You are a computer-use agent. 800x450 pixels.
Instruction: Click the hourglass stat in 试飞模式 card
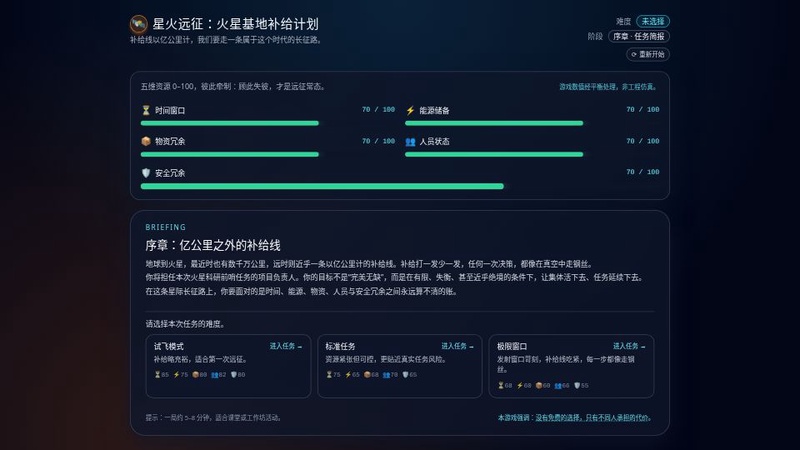click(162, 374)
